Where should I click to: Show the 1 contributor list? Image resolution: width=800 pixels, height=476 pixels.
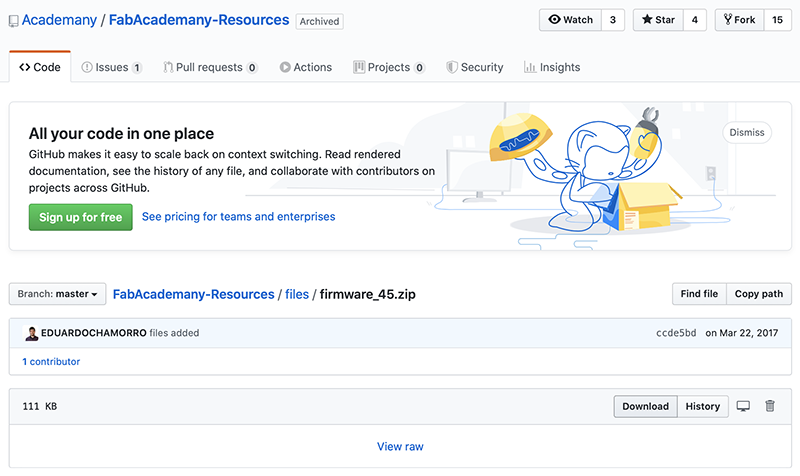(x=51, y=362)
